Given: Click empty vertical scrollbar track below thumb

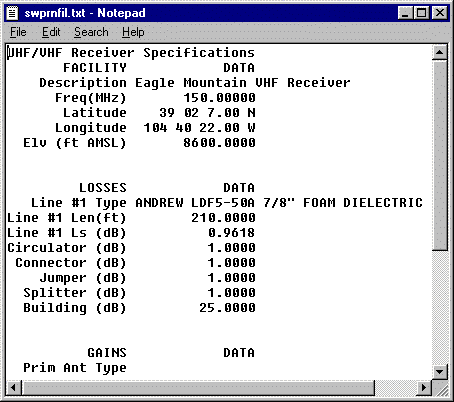Looking at the screenshot, I should [439, 307].
